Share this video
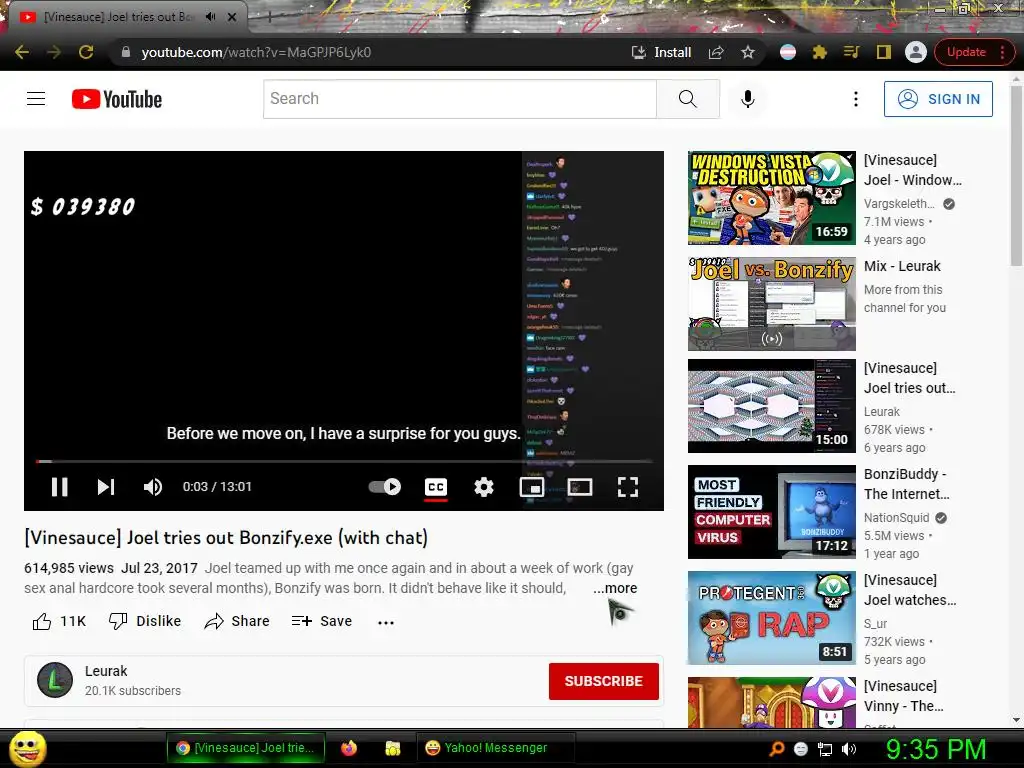Screen dimensions: 1024x768 click(236, 621)
